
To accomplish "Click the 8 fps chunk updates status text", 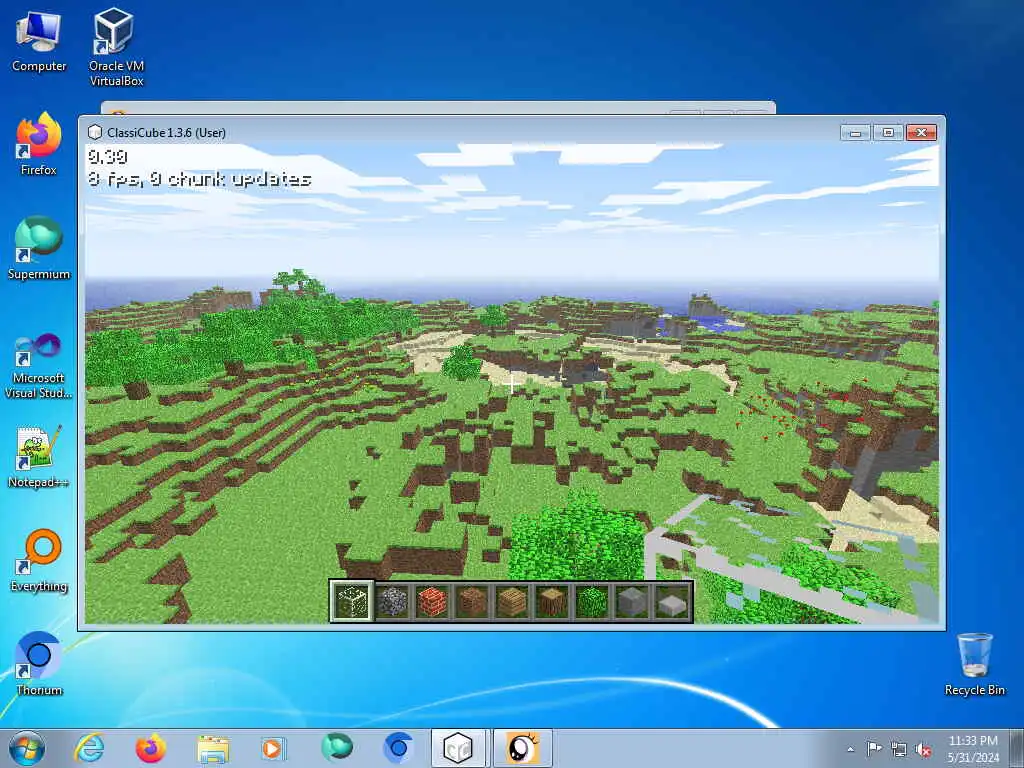I will [199, 179].
